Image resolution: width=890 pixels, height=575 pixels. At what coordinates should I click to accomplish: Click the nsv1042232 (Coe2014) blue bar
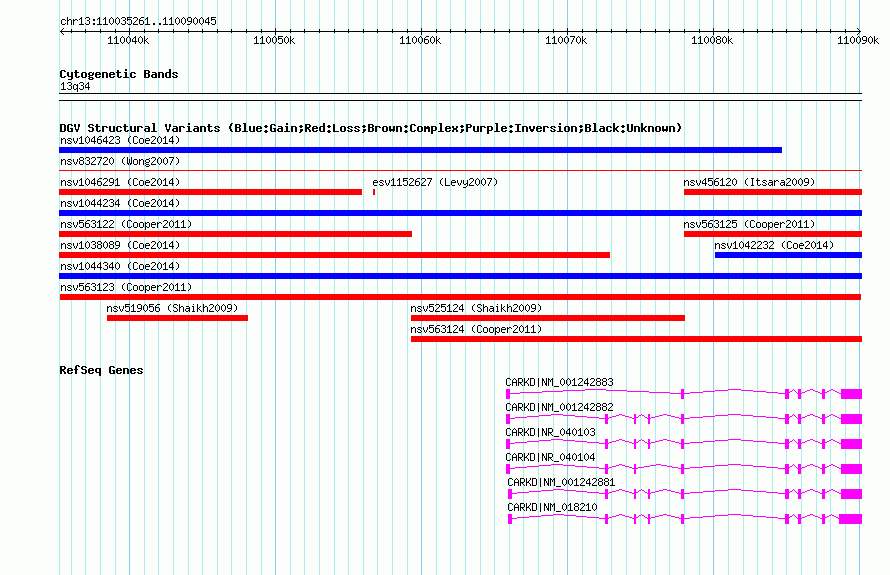(x=788, y=255)
